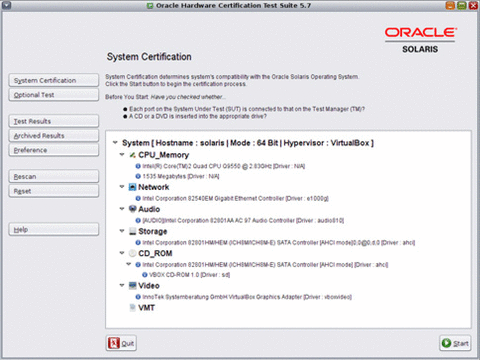Select the Storage label

tap(153, 231)
